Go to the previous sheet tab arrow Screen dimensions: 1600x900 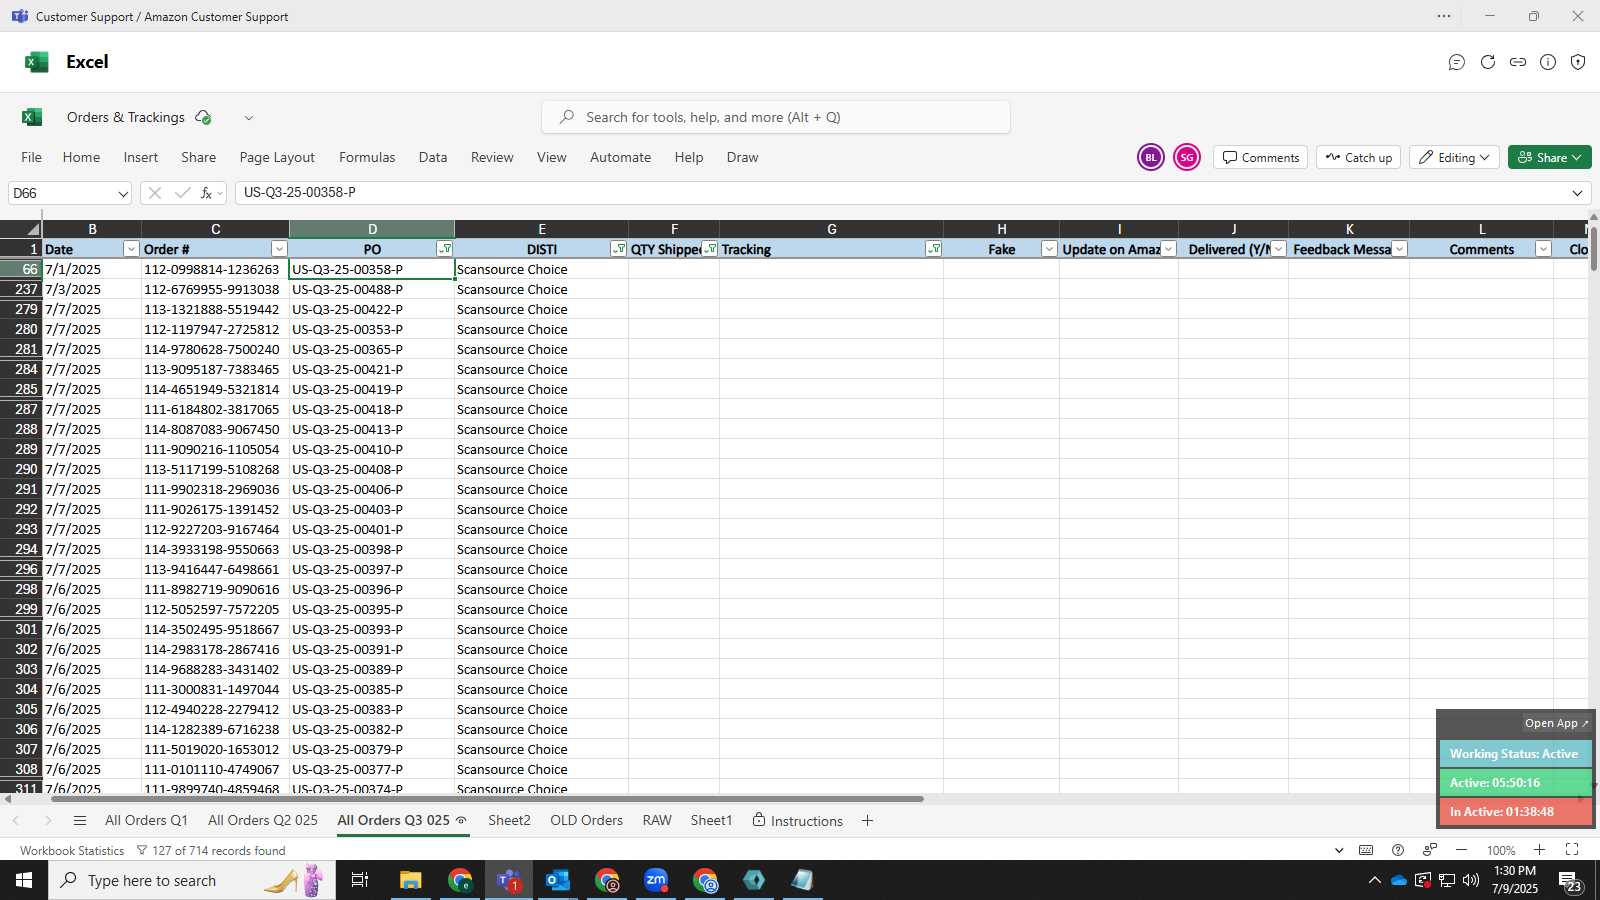click(x=16, y=821)
